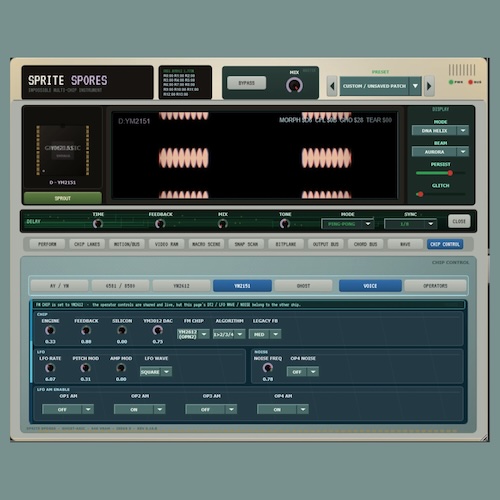500x500 pixels.
Task: Switch to the VOICE page
Action: (370, 286)
